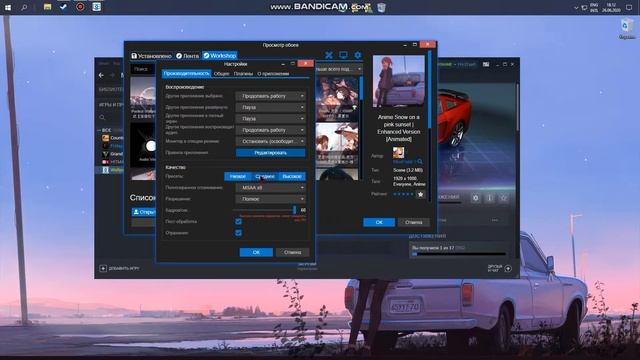Click the author avatar picture
Viewport: 640px width, 360px height.
pos(398,153)
